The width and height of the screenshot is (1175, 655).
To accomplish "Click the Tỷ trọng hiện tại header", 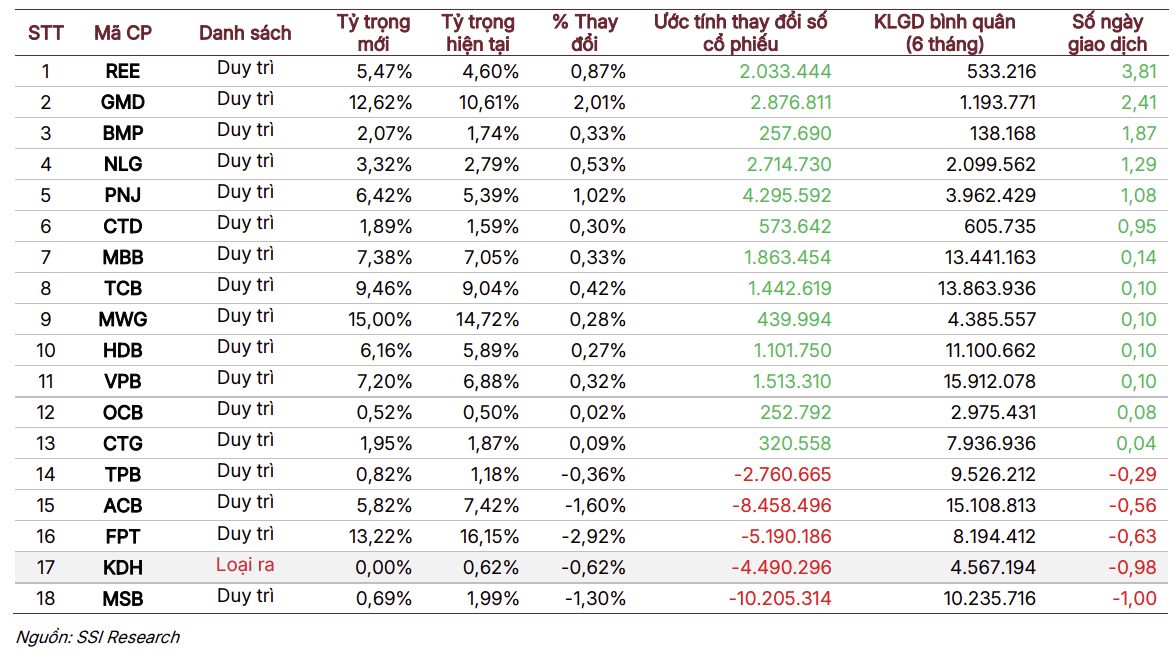I will point(478,33).
